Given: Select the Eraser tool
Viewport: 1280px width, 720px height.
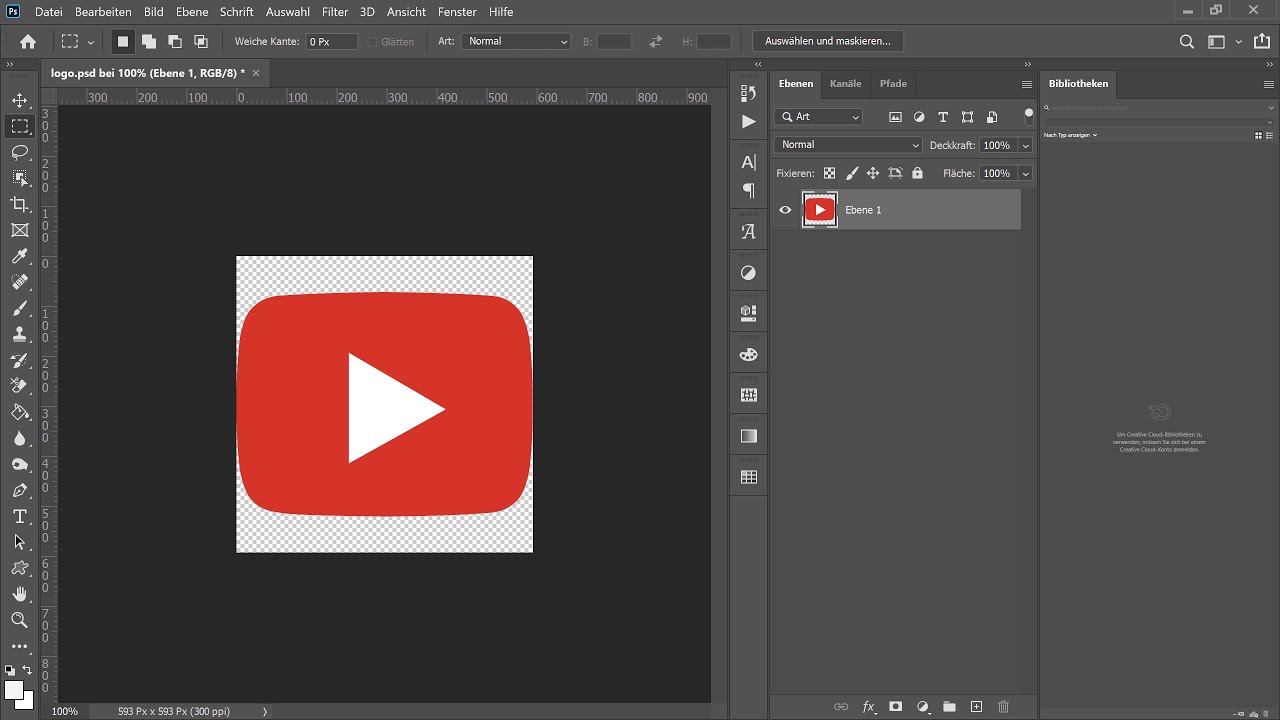Looking at the screenshot, I should coord(19,386).
